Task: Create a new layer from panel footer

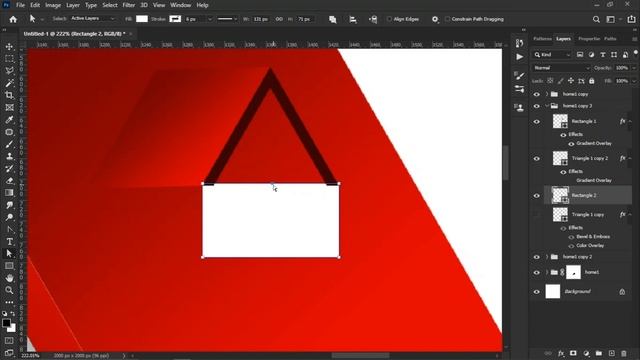Action: click(x=611, y=353)
